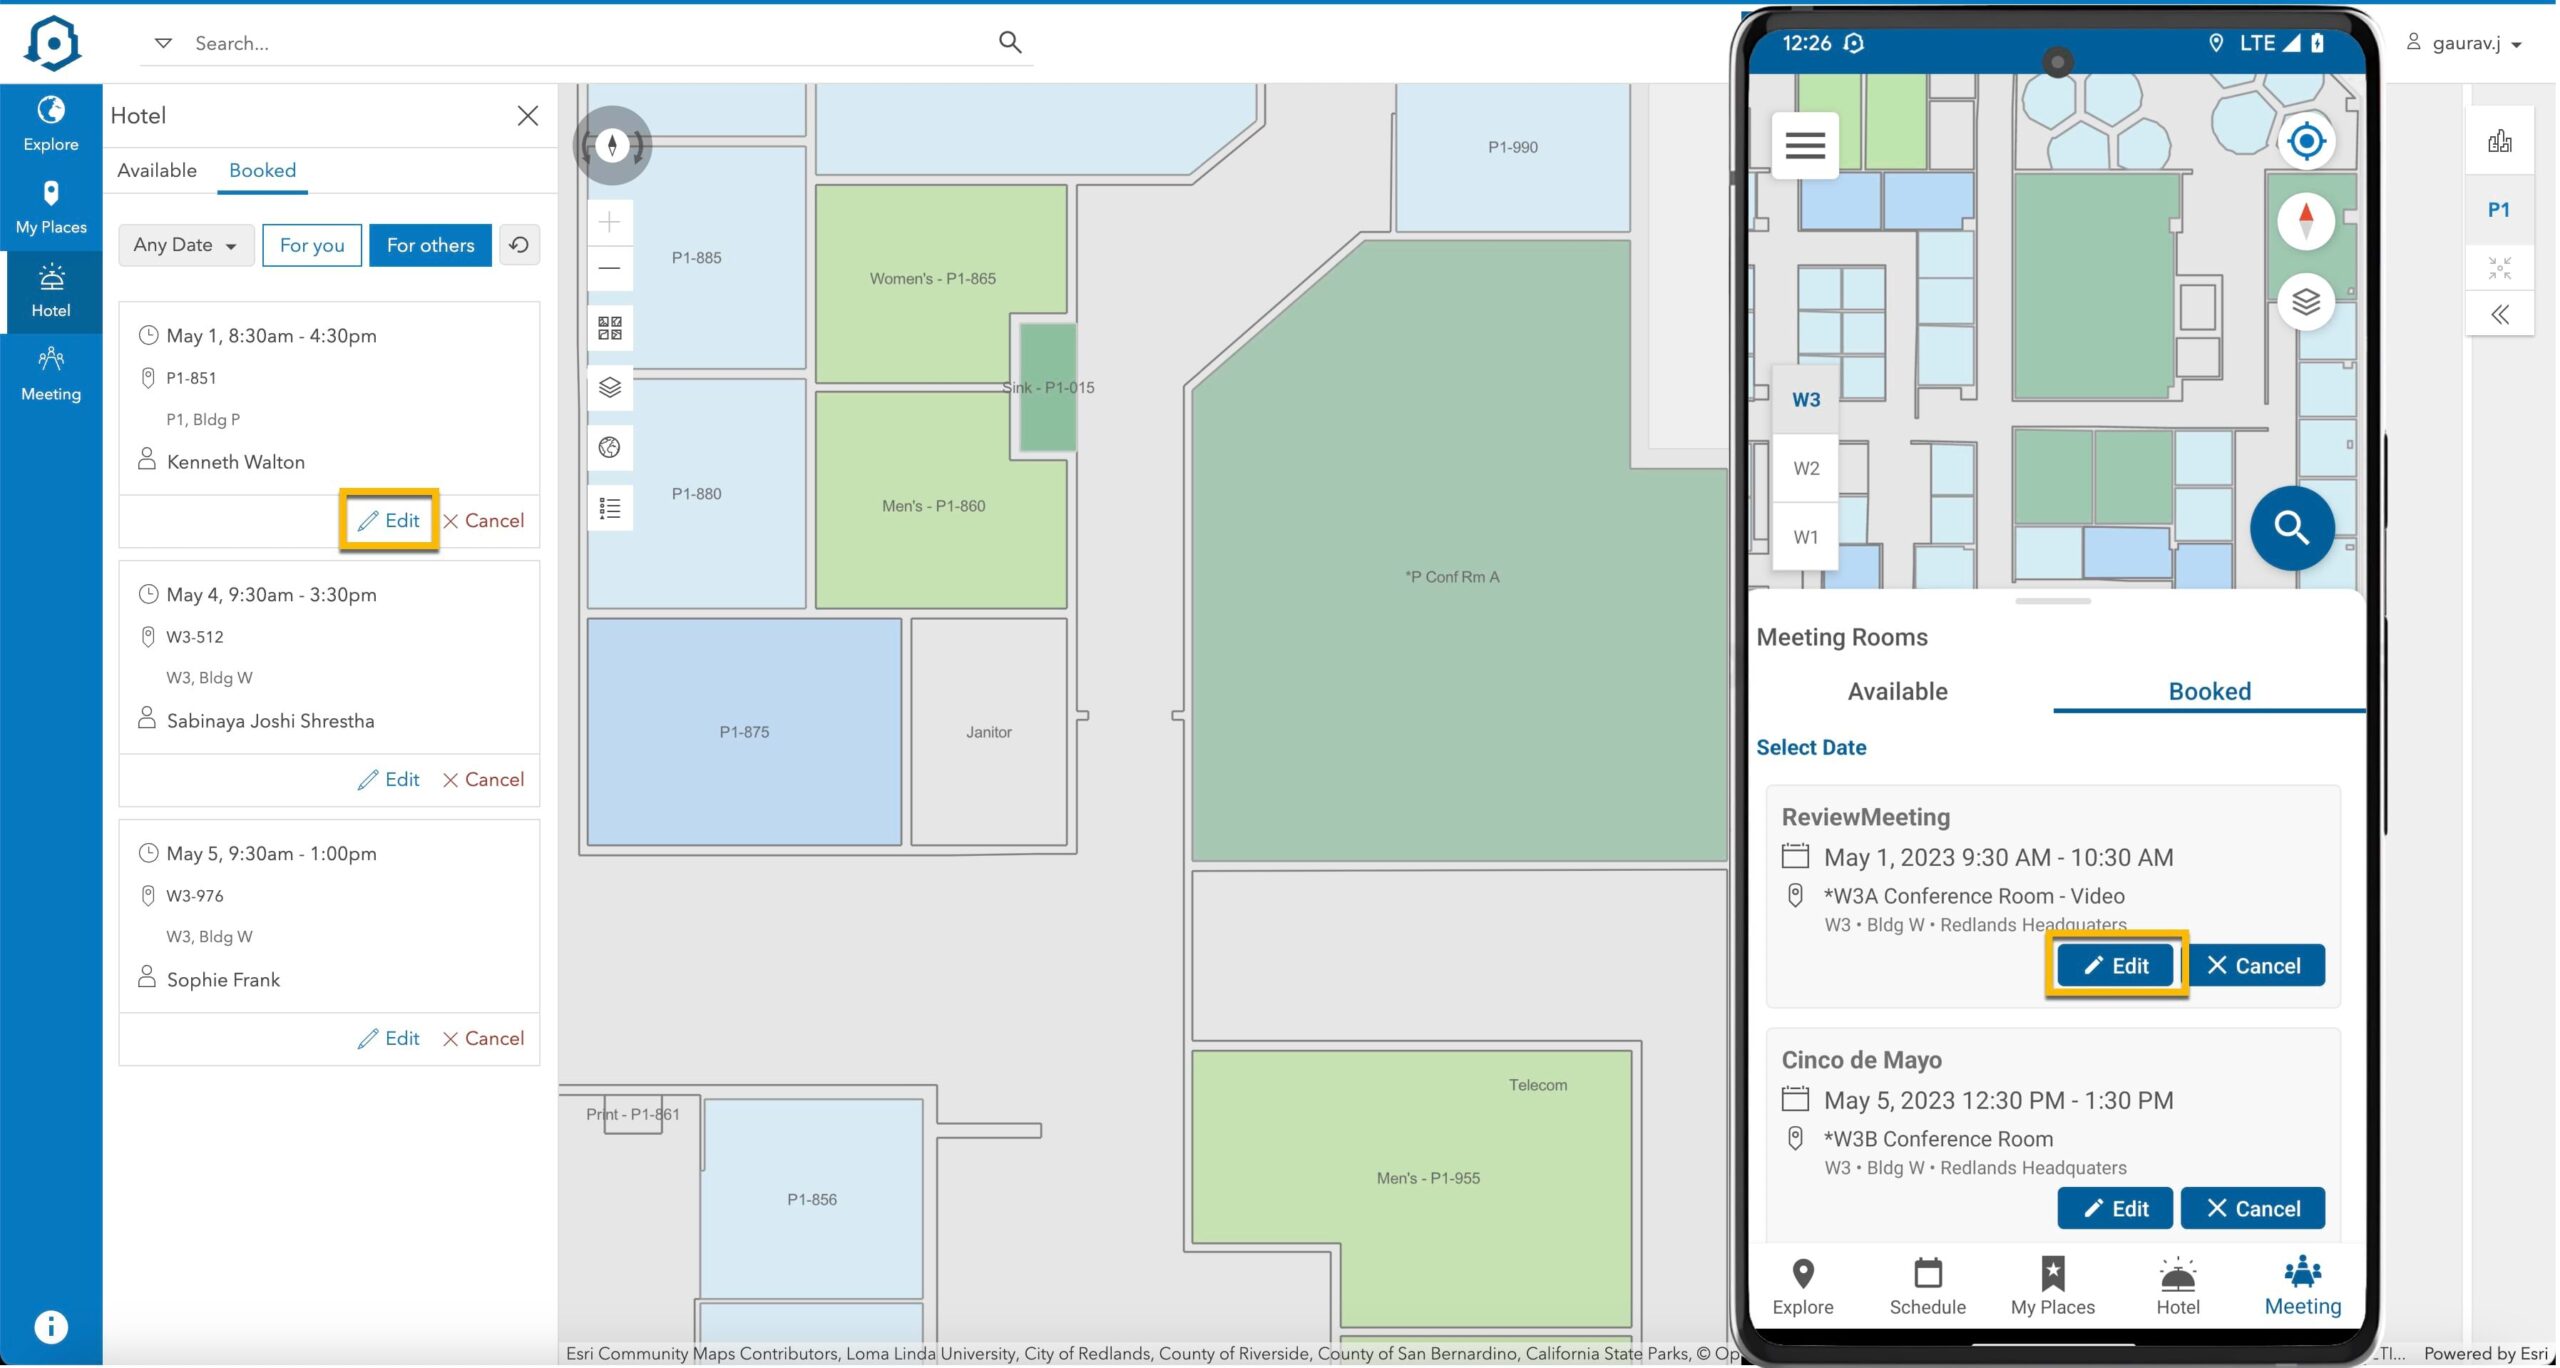Switch to Booked tab in Hotel panel
Viewport: 2560px width, 1368px height.
coord(261,169)
